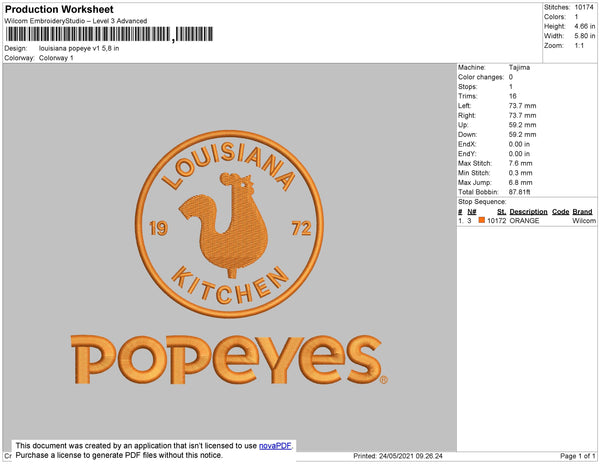
Task: Click the 'Color changes:' label
Action: (481, 77)
